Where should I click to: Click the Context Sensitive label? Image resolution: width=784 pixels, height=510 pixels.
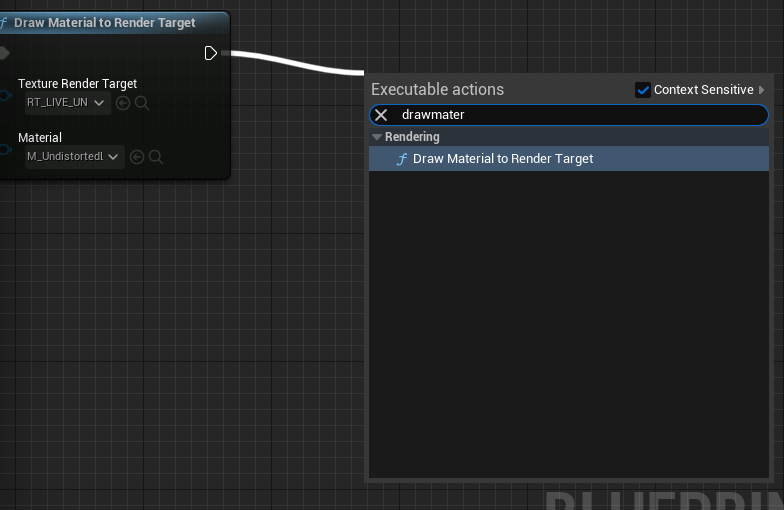tap(703, 90)
